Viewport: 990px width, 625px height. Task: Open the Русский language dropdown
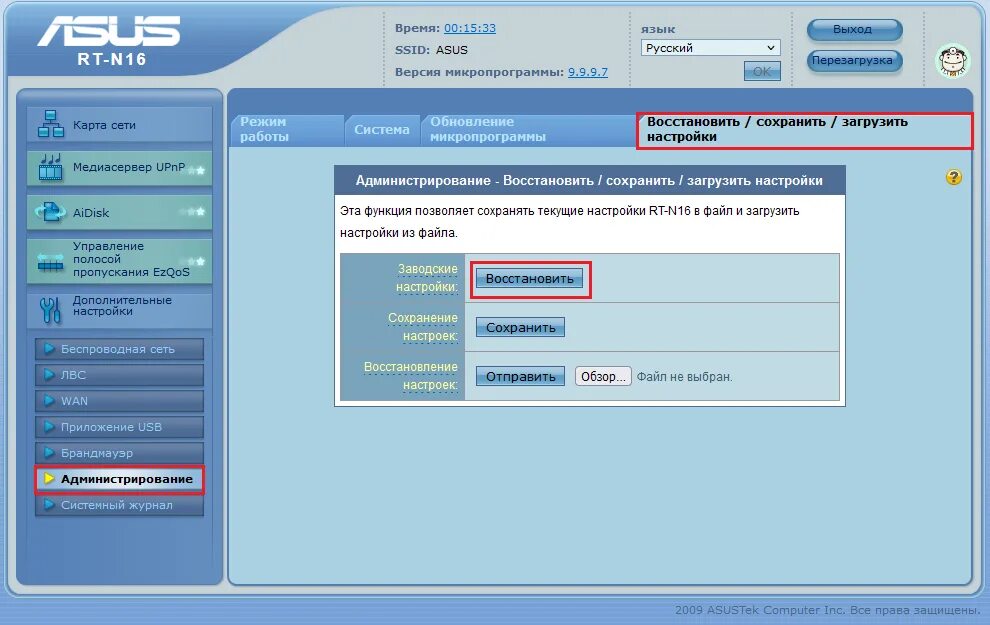pyautogui.click(x=710, y=48)
